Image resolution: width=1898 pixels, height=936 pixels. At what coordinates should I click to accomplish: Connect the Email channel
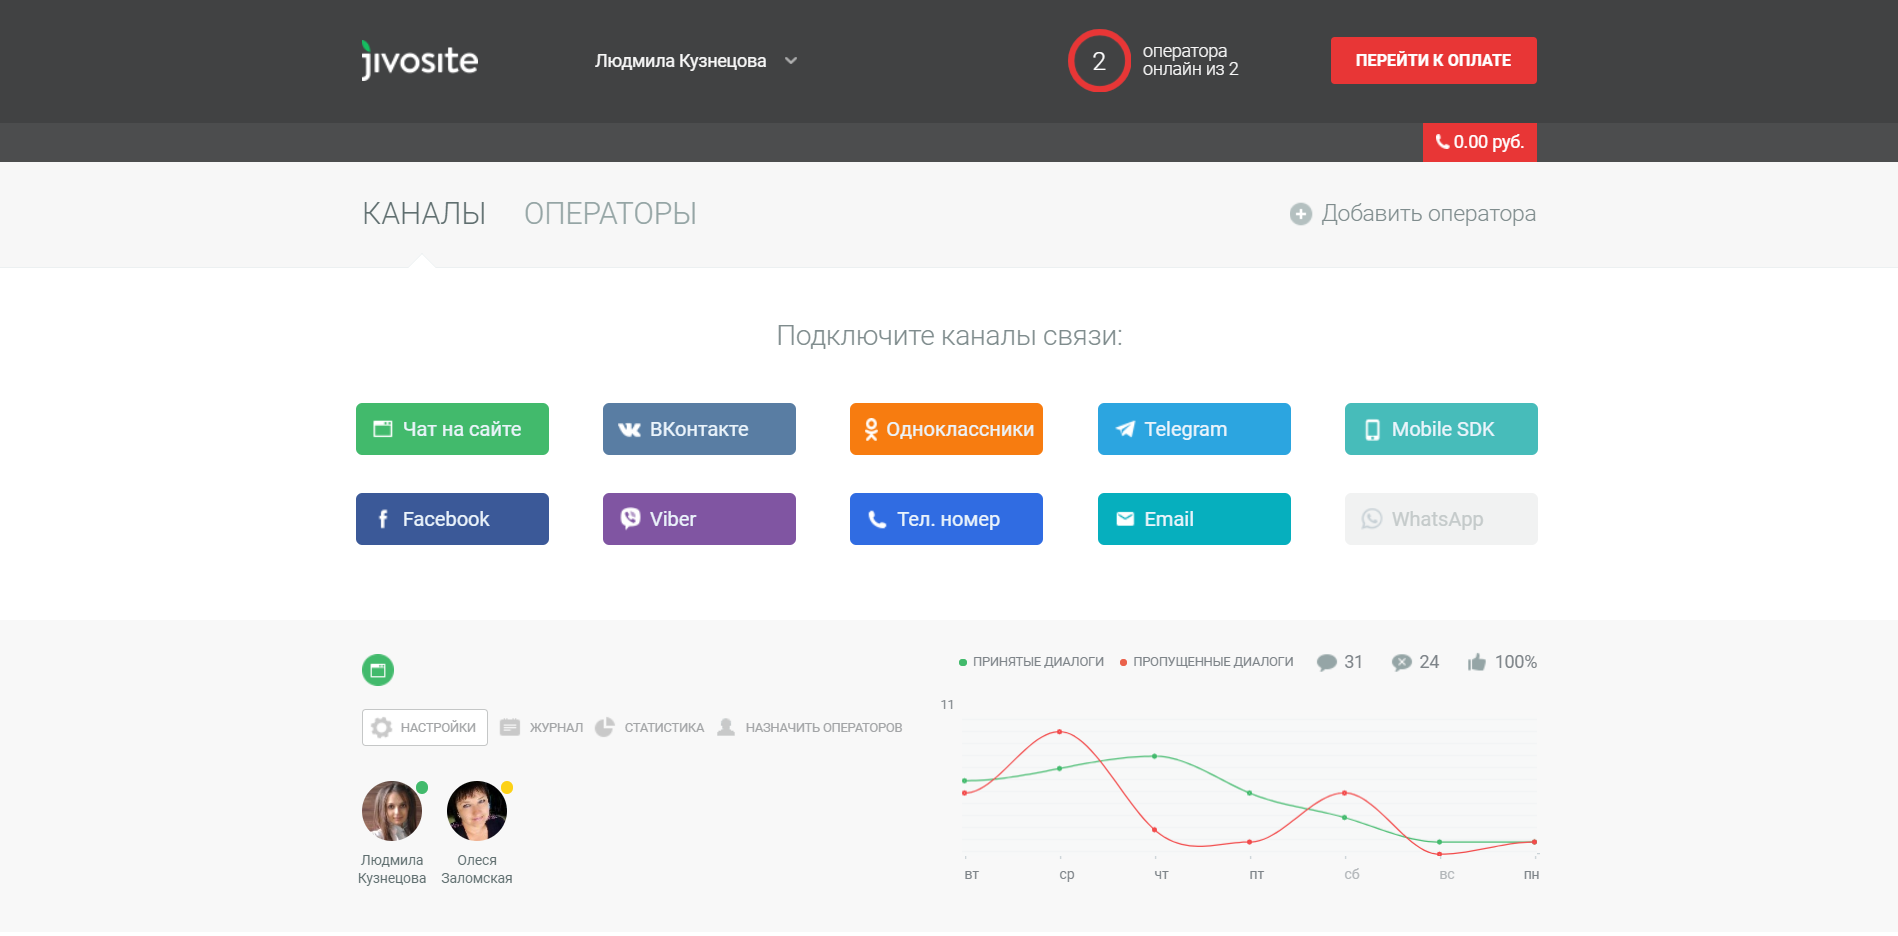coord(1194,519)
